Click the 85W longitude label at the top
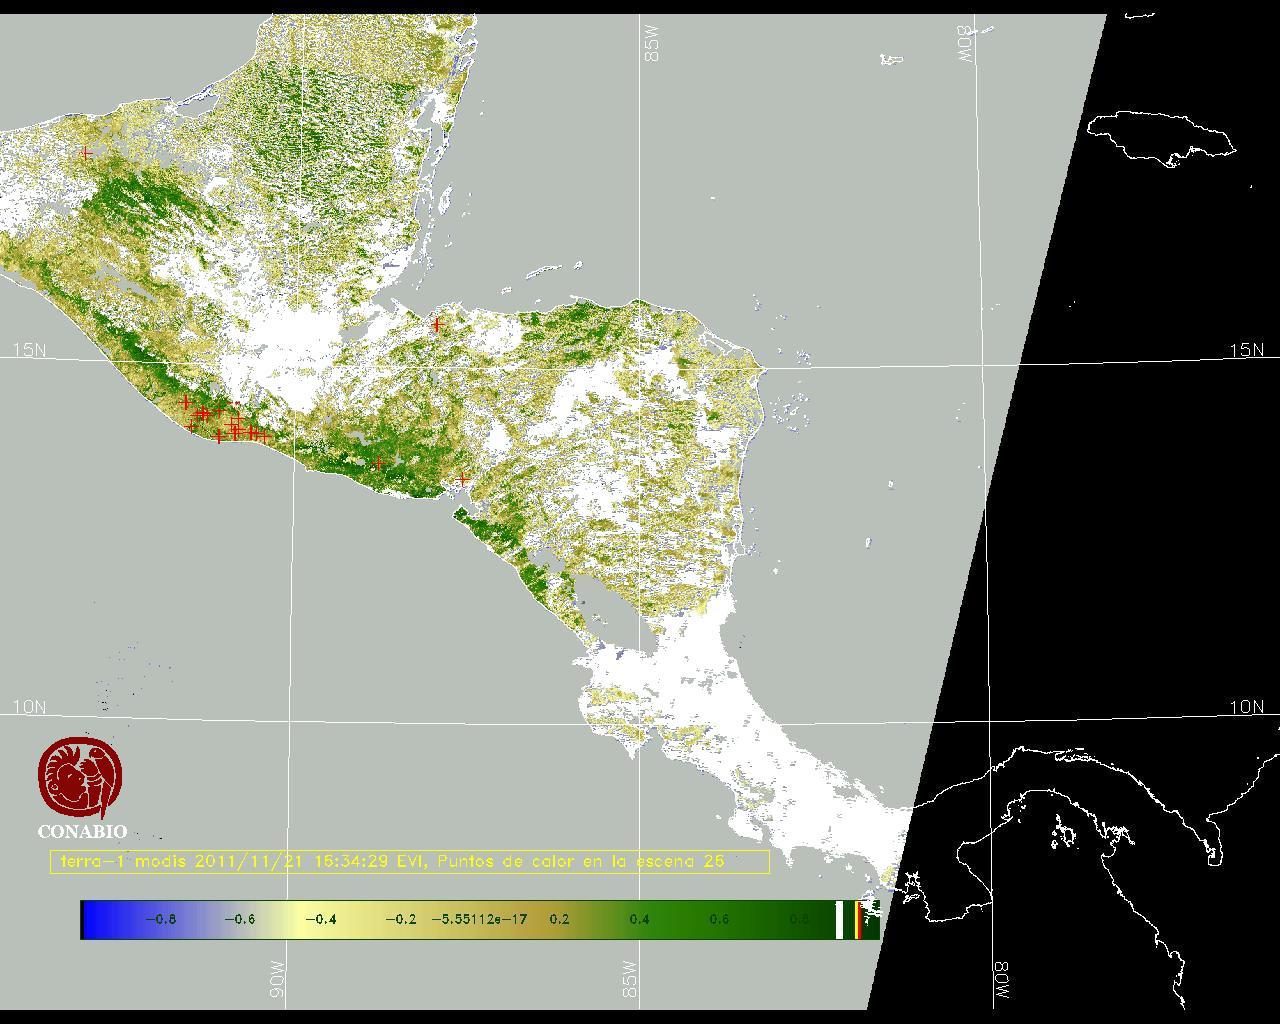The image size is (1280, 1024). coord(653,44)
